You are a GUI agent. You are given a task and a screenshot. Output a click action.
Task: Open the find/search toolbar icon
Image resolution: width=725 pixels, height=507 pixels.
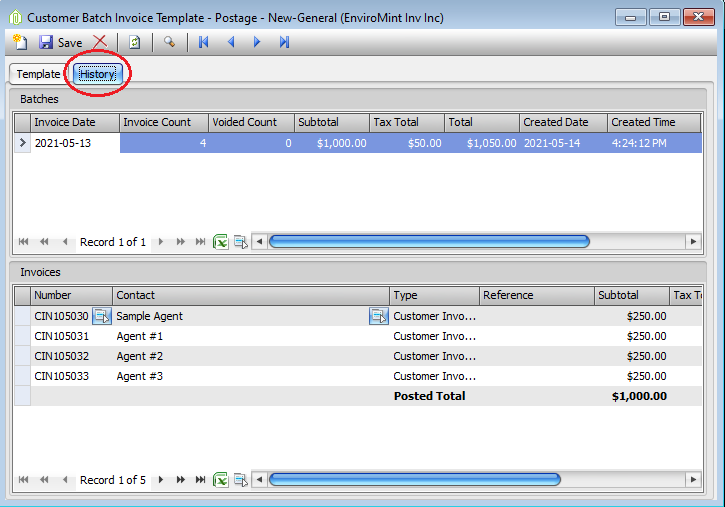tap(170, 42)
